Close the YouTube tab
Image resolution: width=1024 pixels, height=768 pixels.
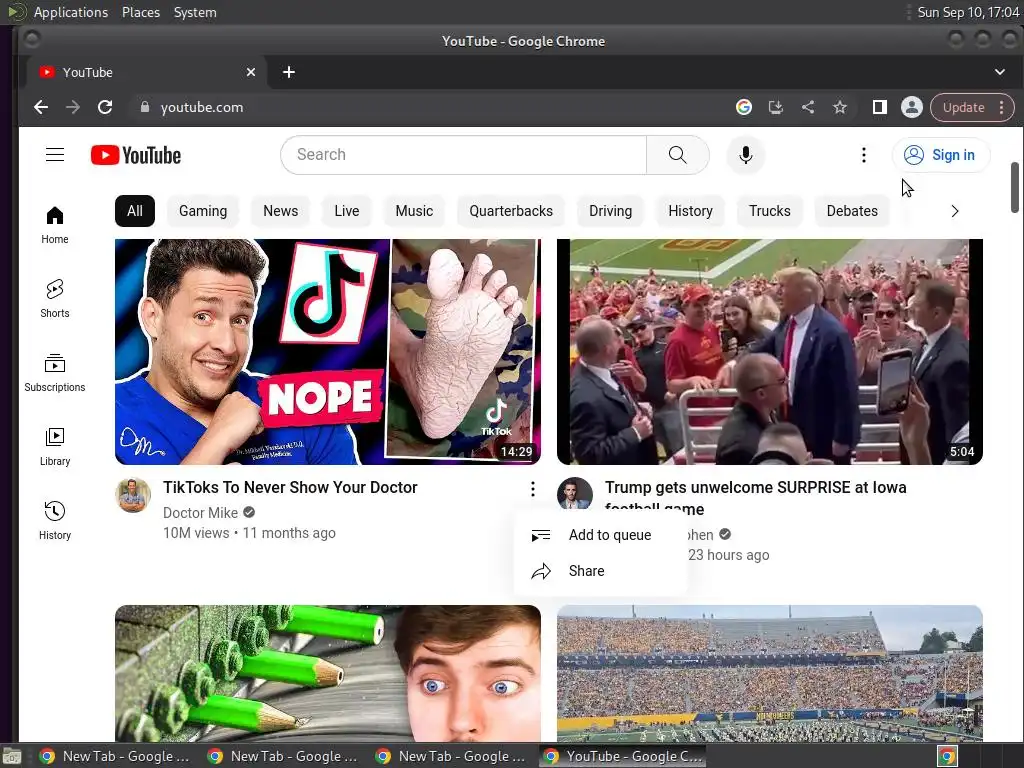[251, 72]
